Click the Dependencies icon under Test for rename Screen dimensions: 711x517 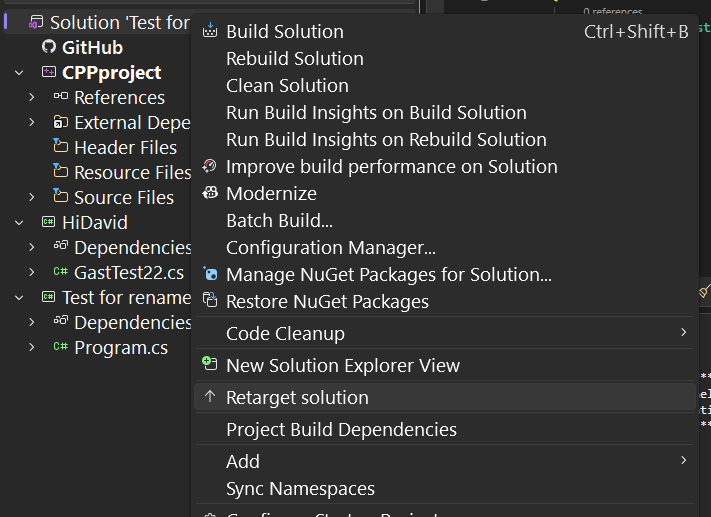click(x=61, y=321)
